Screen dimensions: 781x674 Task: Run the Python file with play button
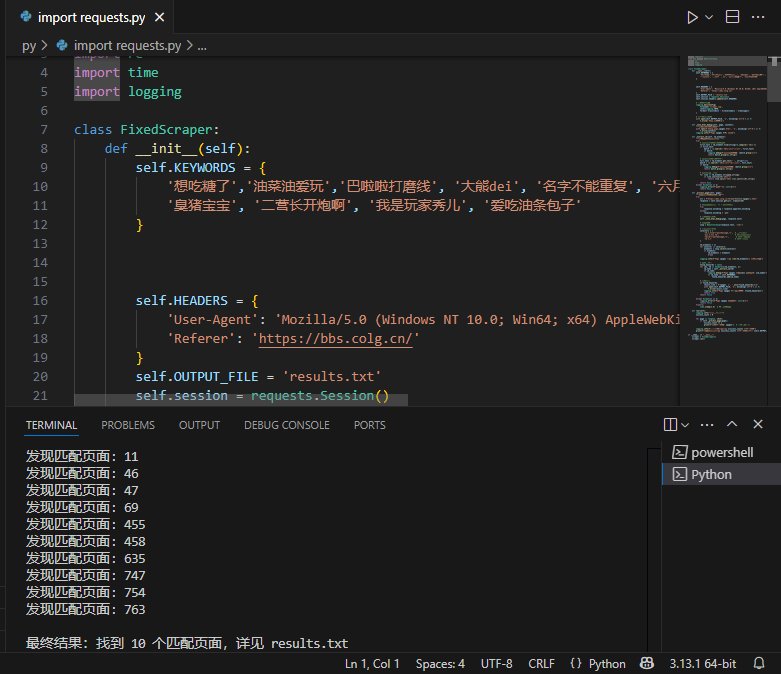tap(691, 17)
